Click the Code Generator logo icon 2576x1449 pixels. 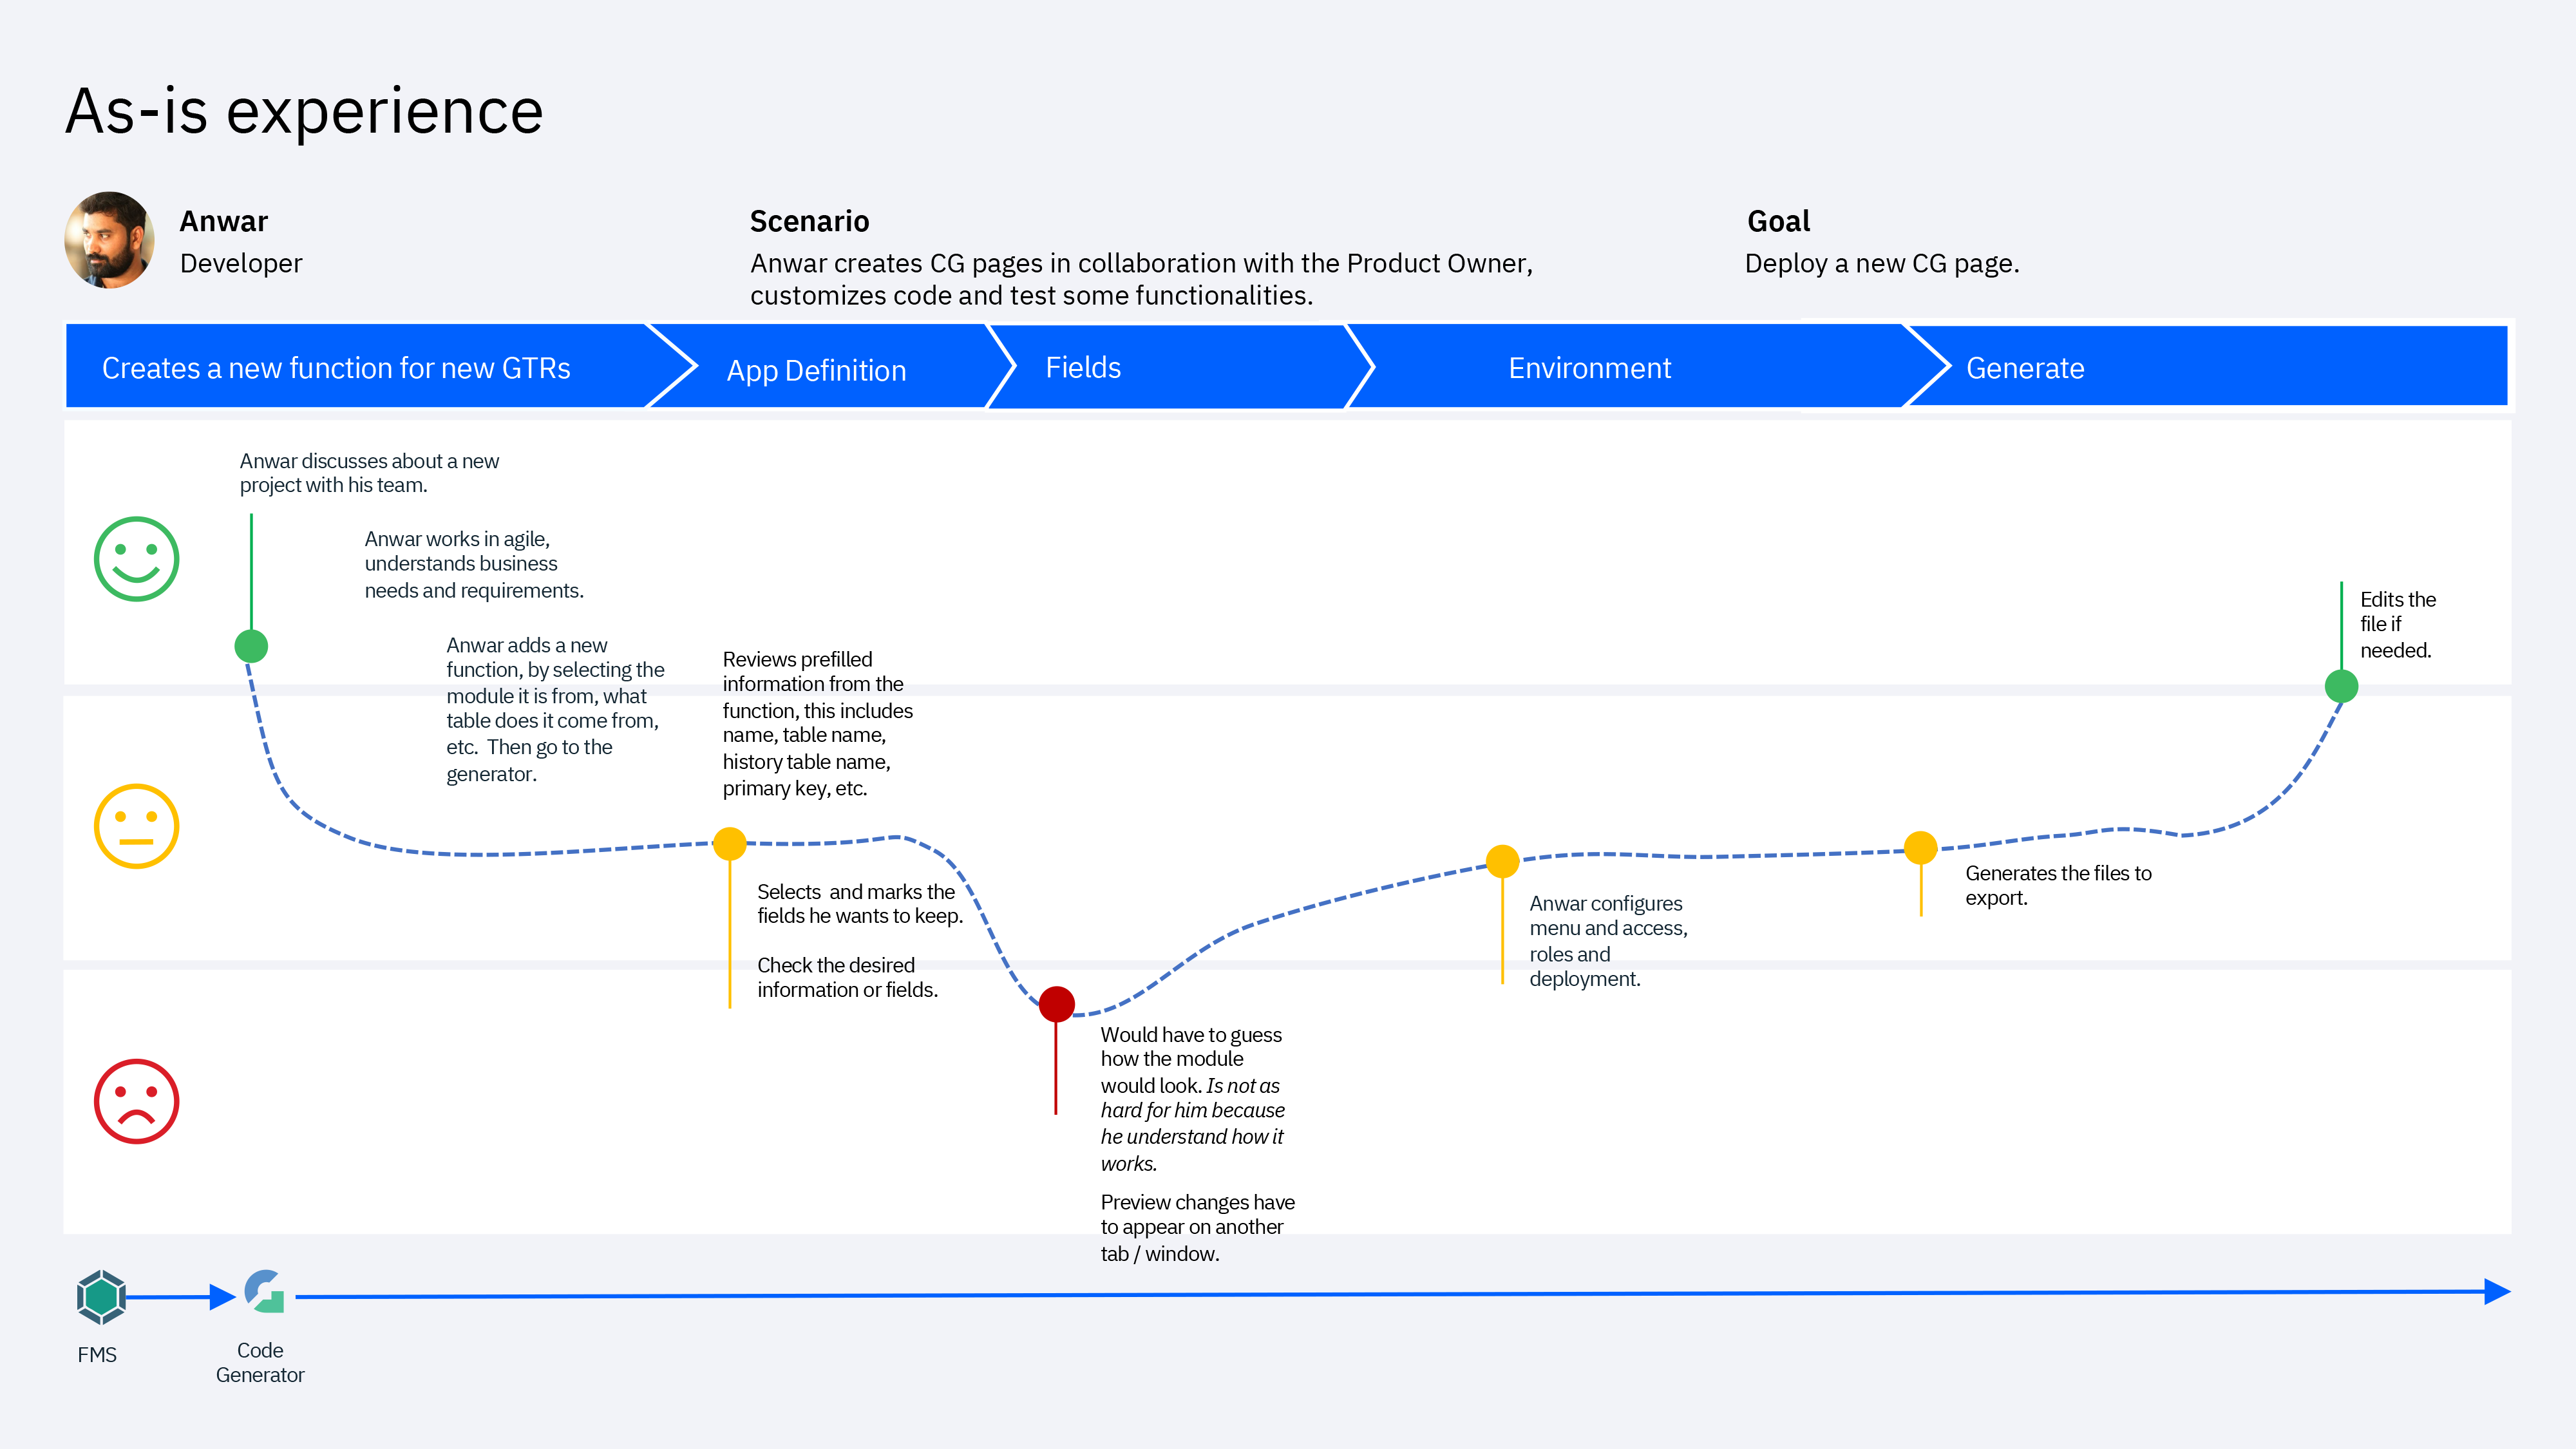point(264,1292)
